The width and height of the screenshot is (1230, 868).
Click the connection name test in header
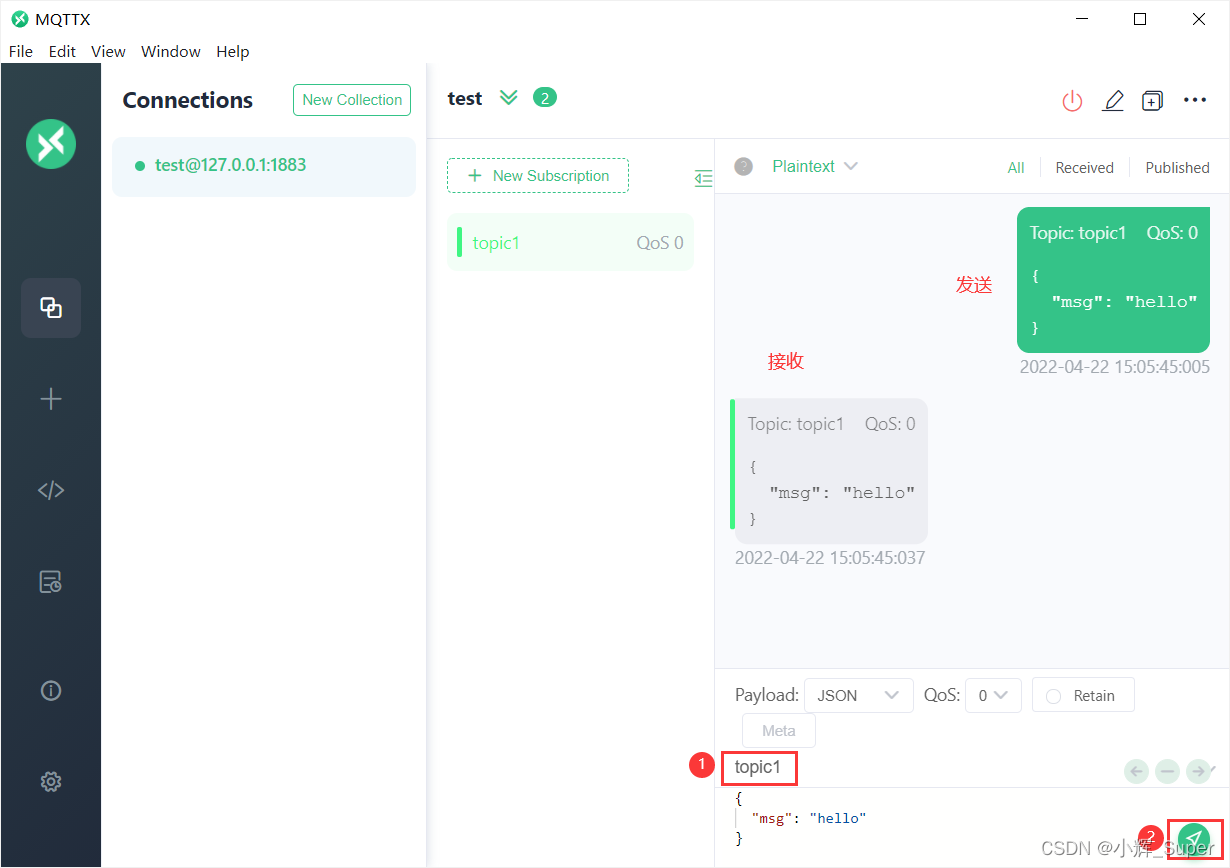click(465, 98)
